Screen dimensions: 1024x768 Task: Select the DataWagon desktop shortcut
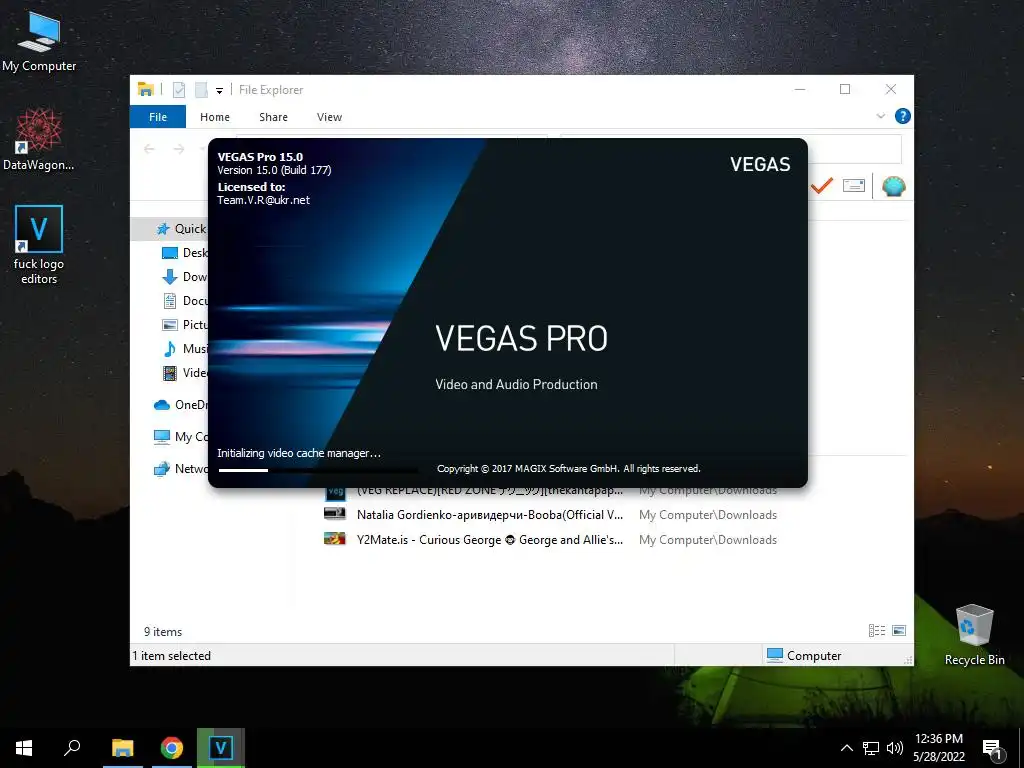(x=39, y=140)
